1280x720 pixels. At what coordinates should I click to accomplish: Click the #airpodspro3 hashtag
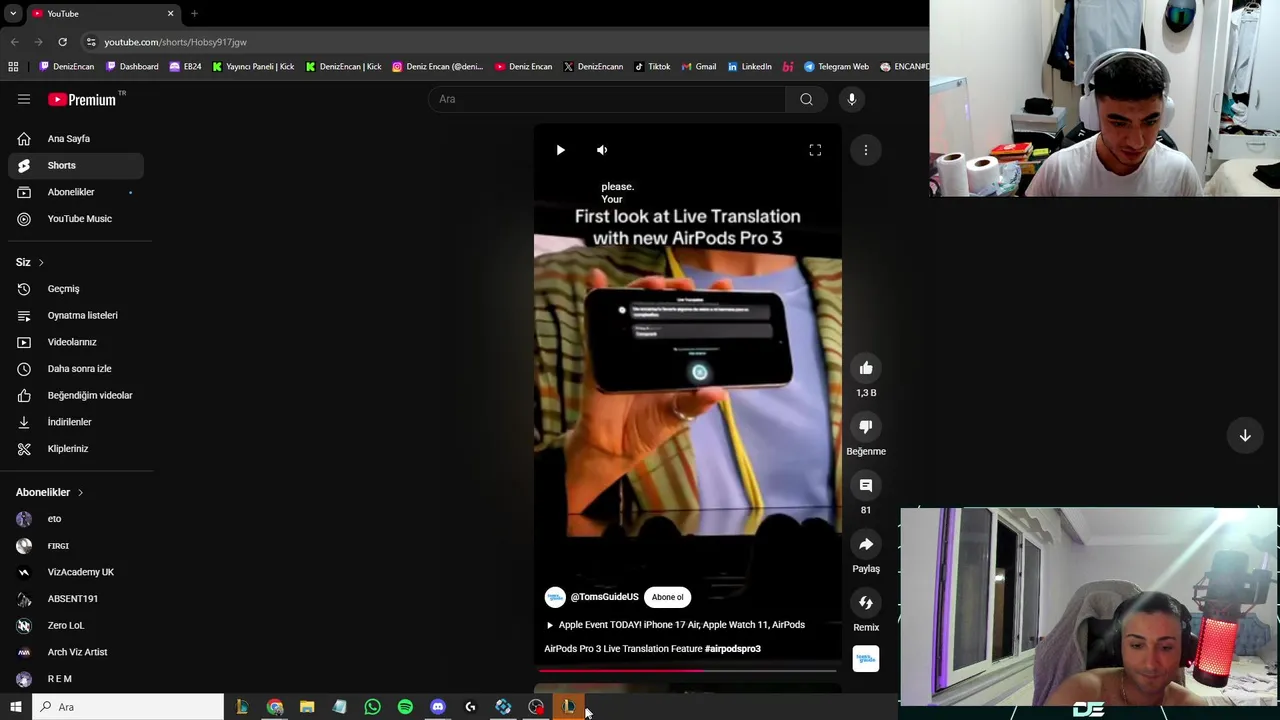(732, 649)
